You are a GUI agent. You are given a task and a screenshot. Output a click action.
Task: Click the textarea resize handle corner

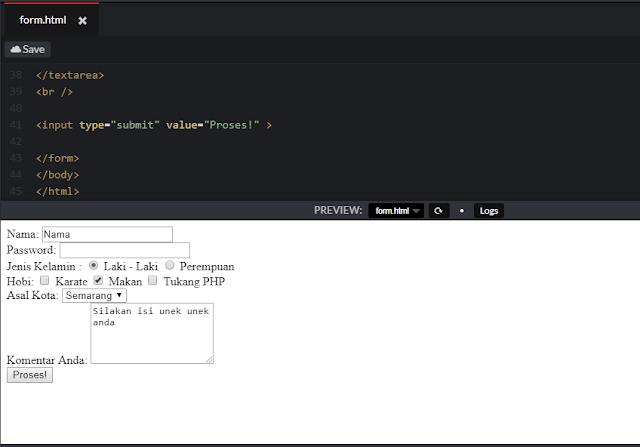coord(209,359)
